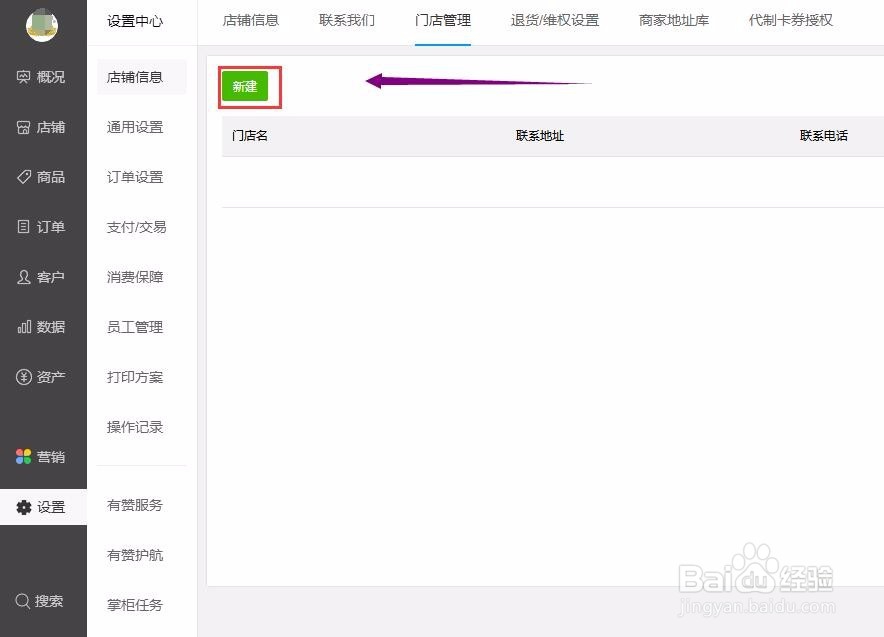Open 操作记录 in the sidebar

point(135,427)
